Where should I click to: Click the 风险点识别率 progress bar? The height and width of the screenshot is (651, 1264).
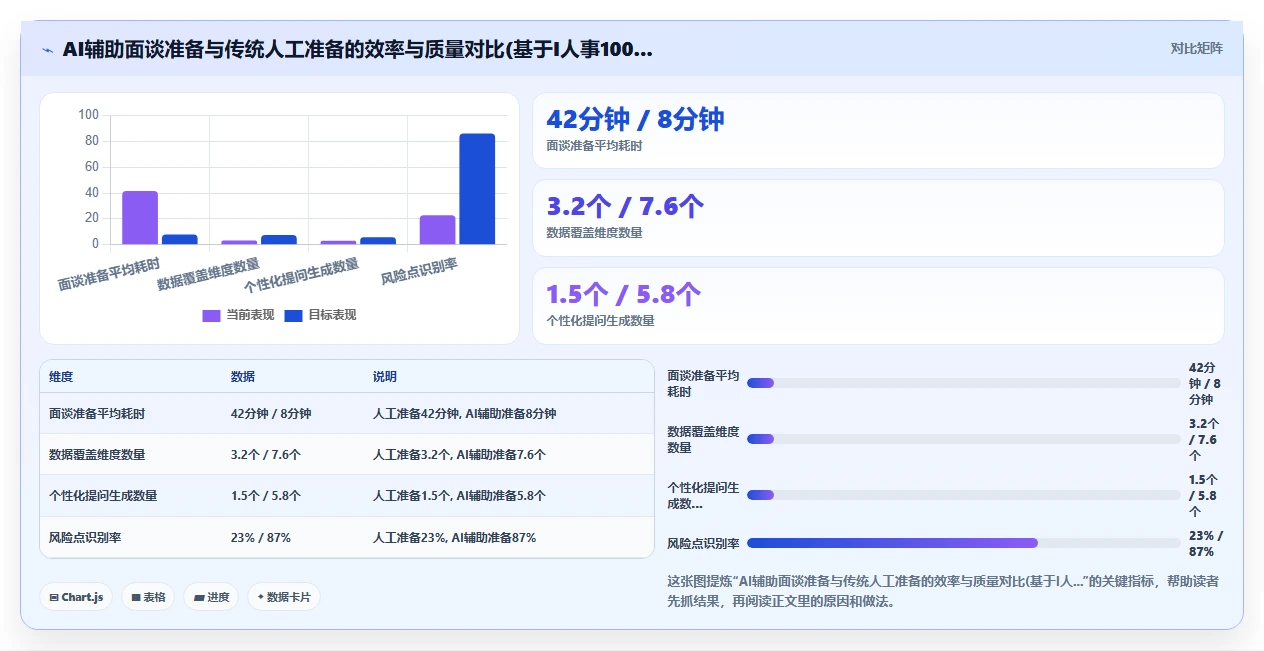[964, 543]
